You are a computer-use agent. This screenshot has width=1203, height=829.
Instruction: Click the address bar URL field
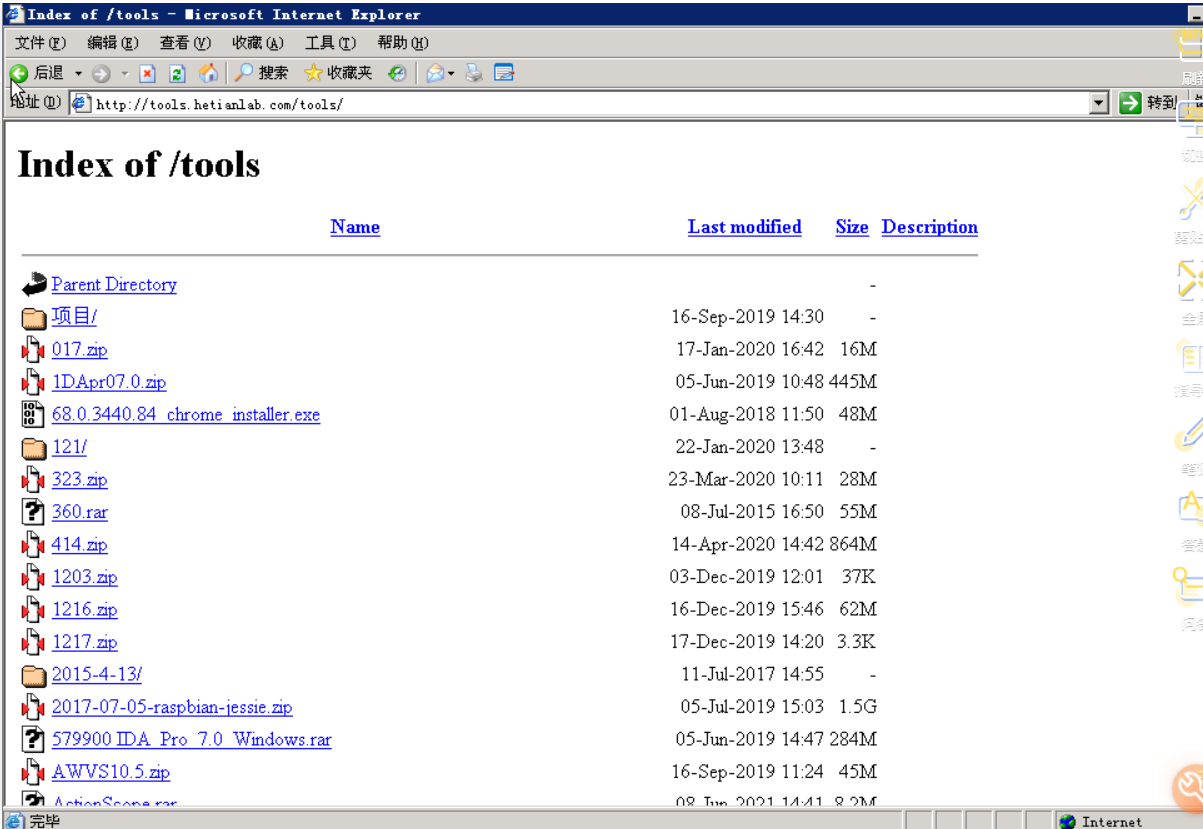pyautogui.click(x=590, y=103)
